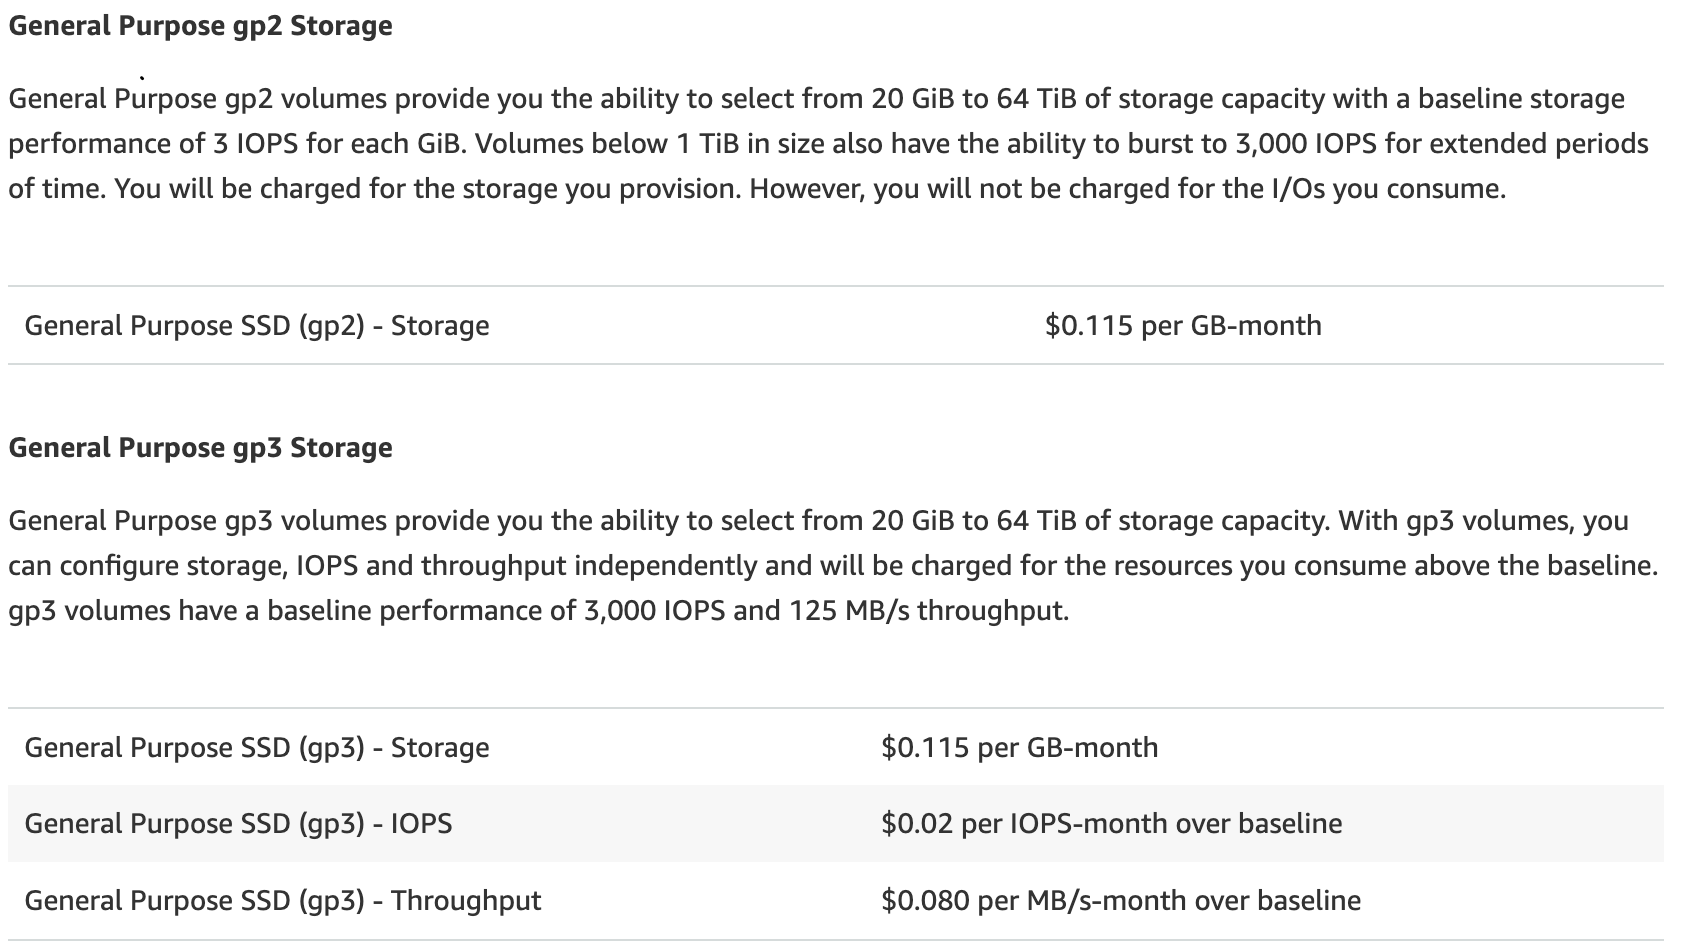Click the General Purpose gp2 Storage heading
This screenshot has width=1692, height=952.
click(200, 25)
